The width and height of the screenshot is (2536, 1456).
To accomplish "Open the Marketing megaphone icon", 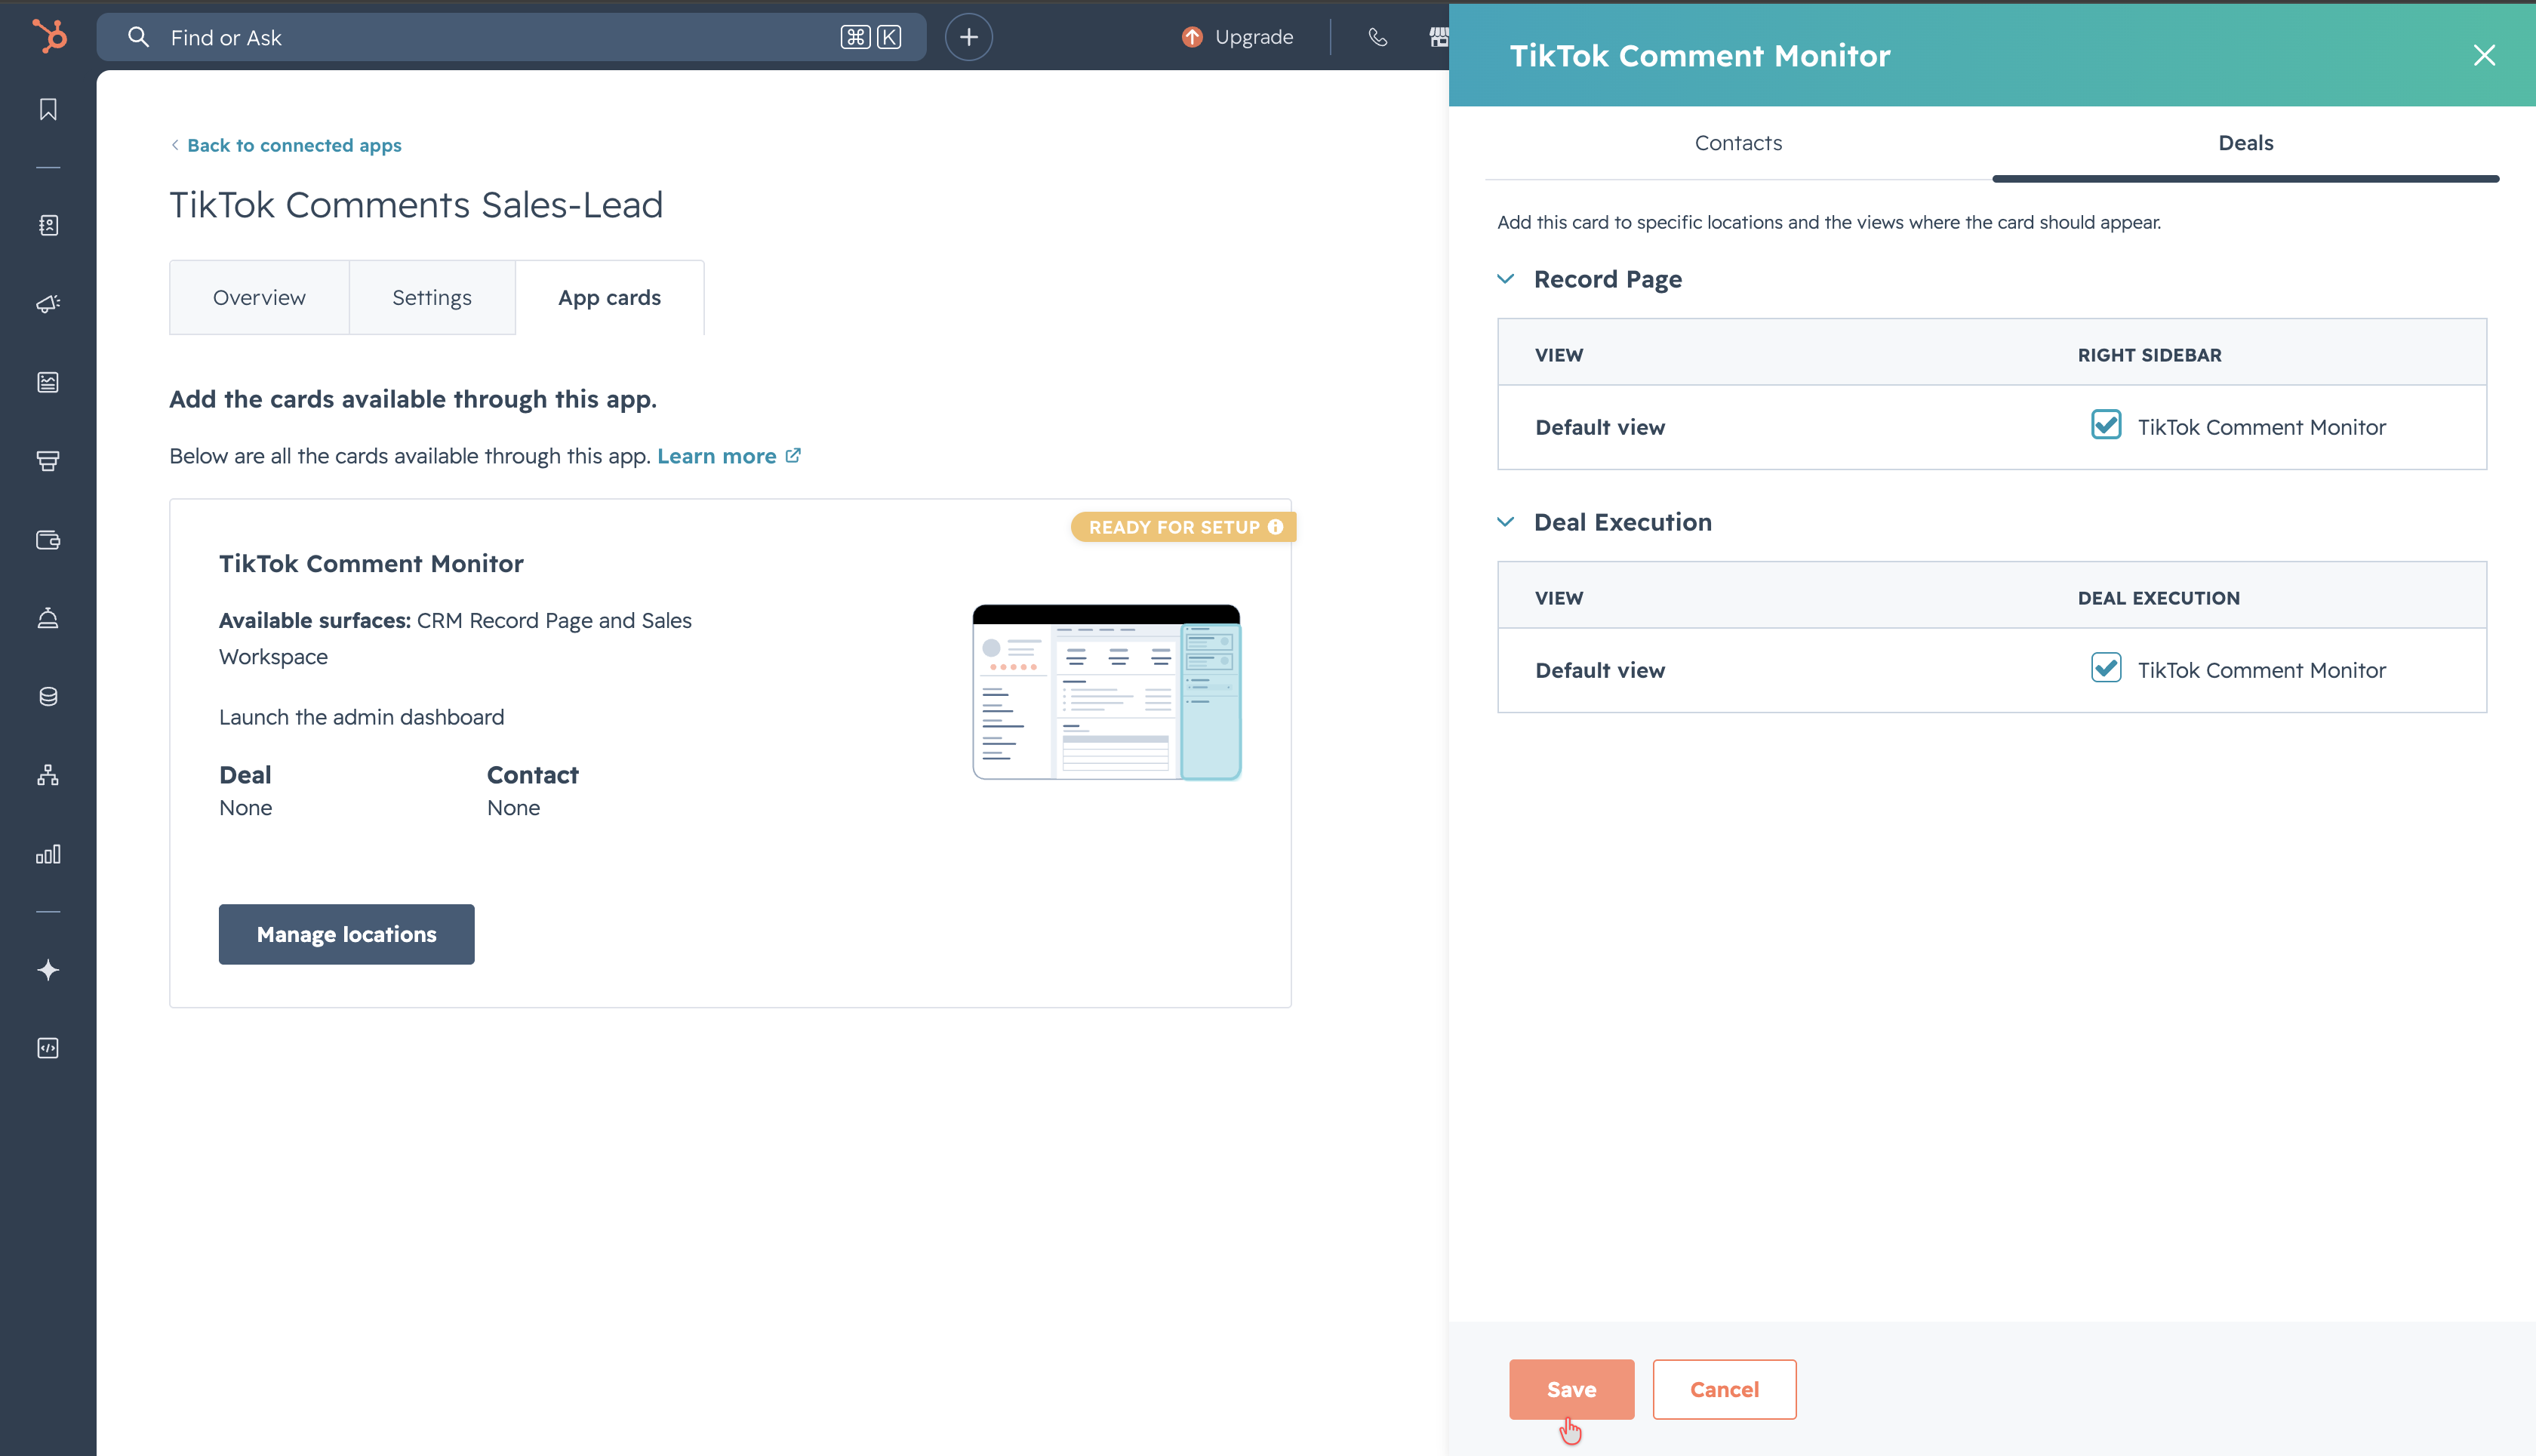I will point(48,304).
